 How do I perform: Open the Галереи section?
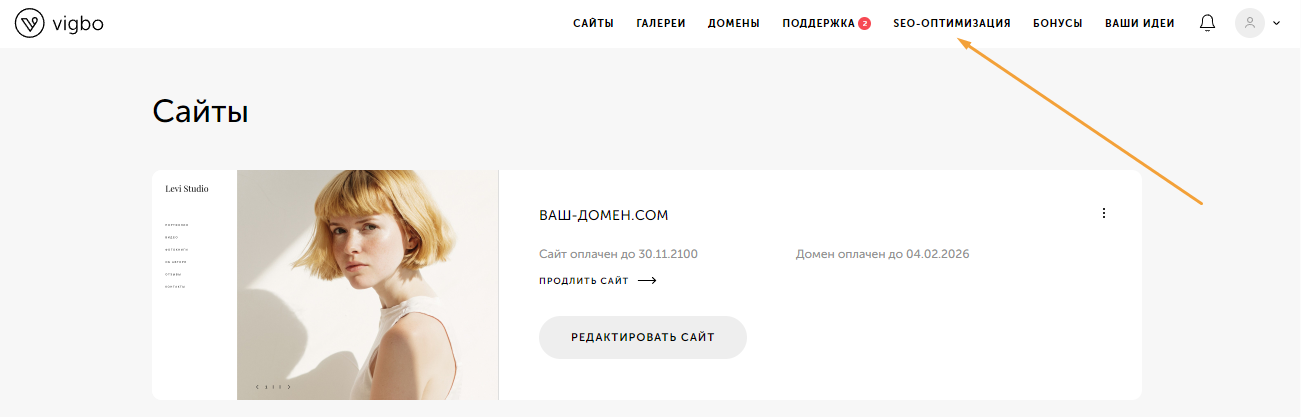click(661, 23)
